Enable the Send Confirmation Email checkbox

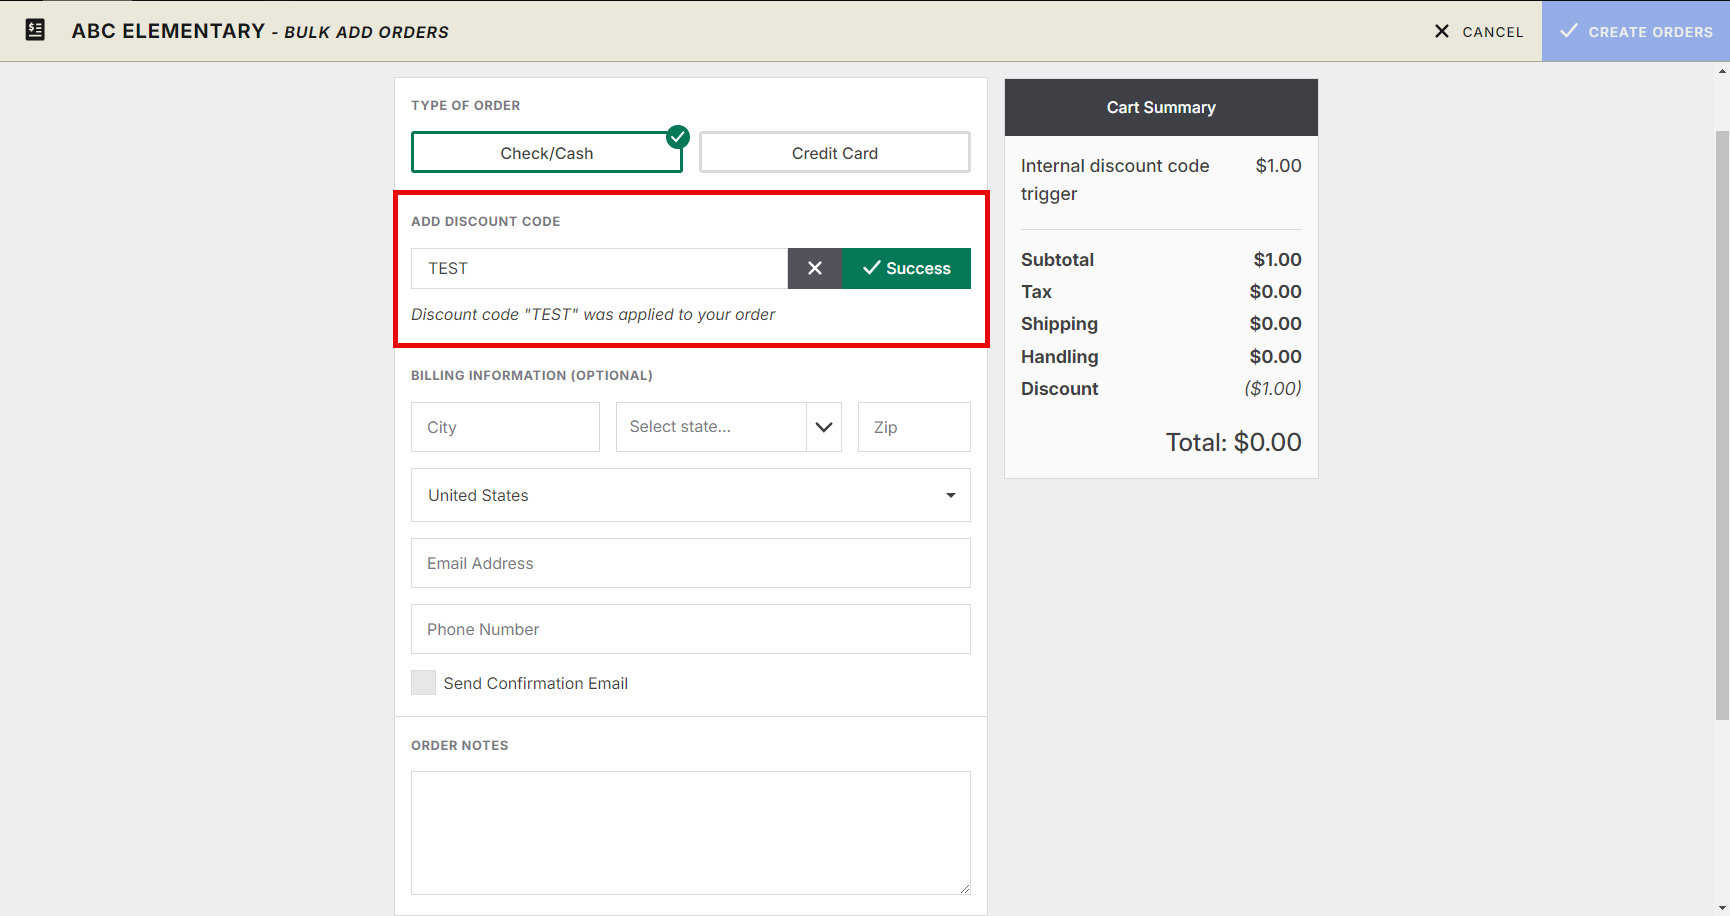(424, 683)
